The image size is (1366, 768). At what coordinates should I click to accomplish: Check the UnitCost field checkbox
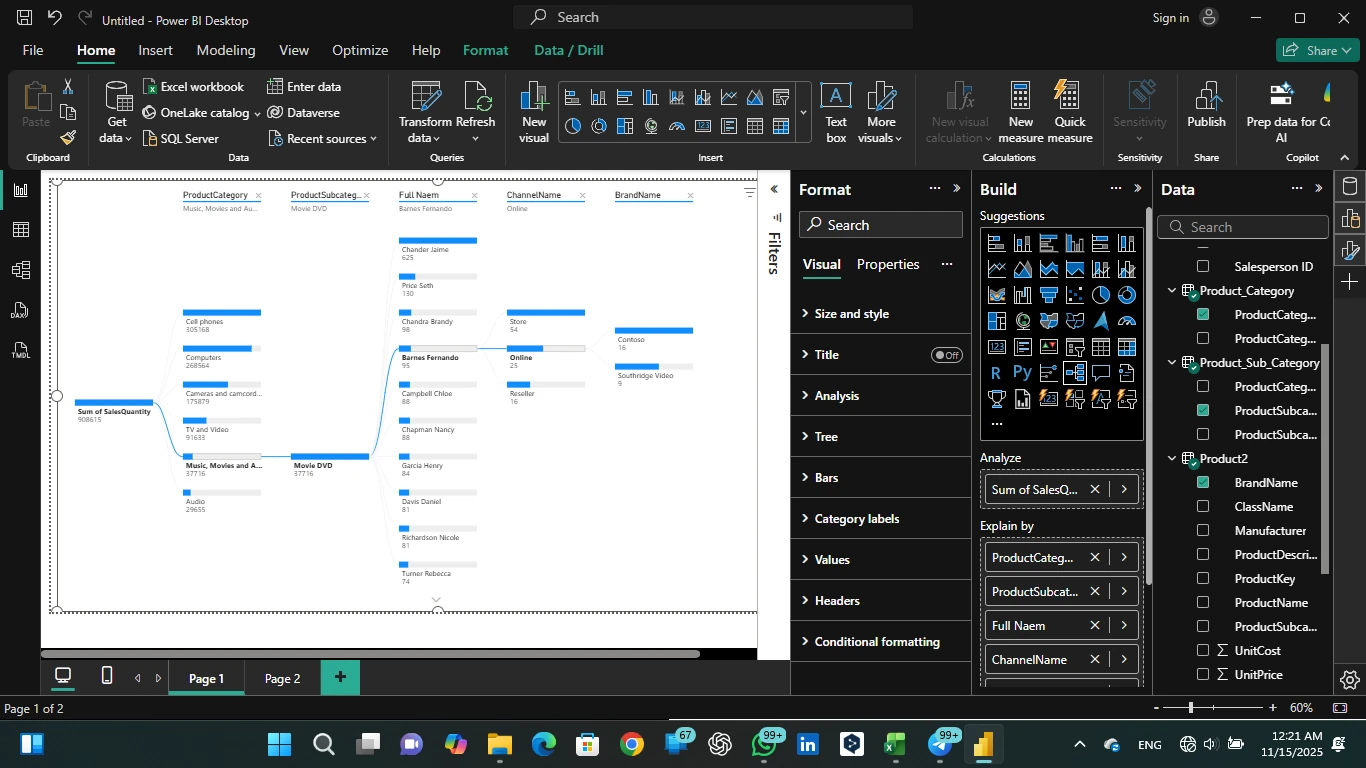coord(1203,650)
